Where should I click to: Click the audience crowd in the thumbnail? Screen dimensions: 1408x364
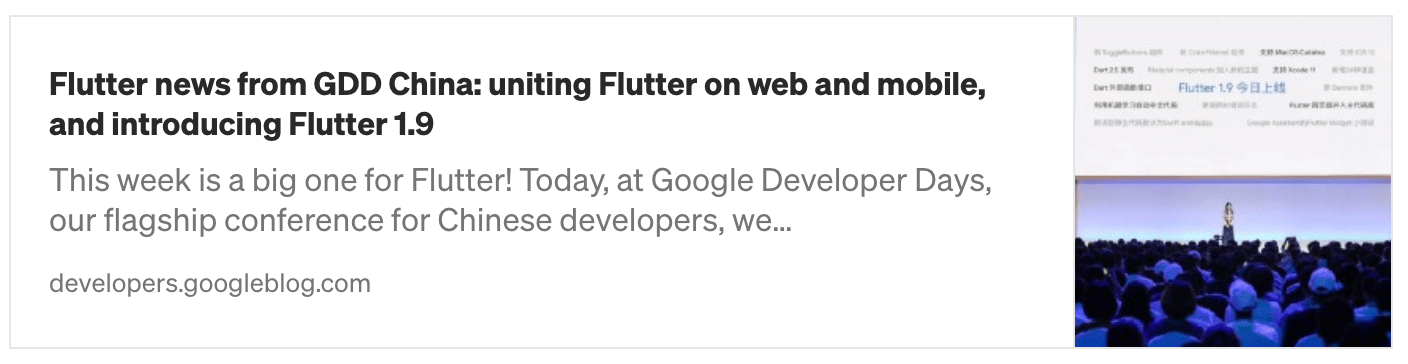pos(1233,296)
